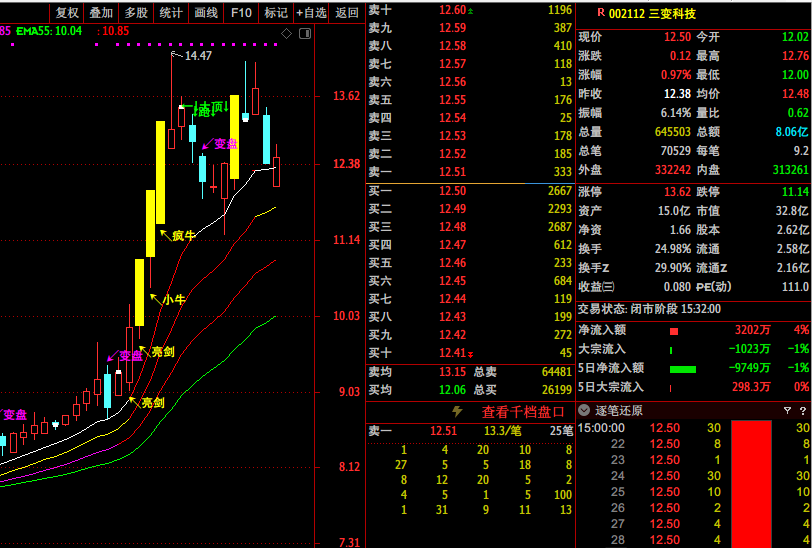Select stock title 002112 三变科技
This screenshot has width=812, height=548.
[652, 14]
